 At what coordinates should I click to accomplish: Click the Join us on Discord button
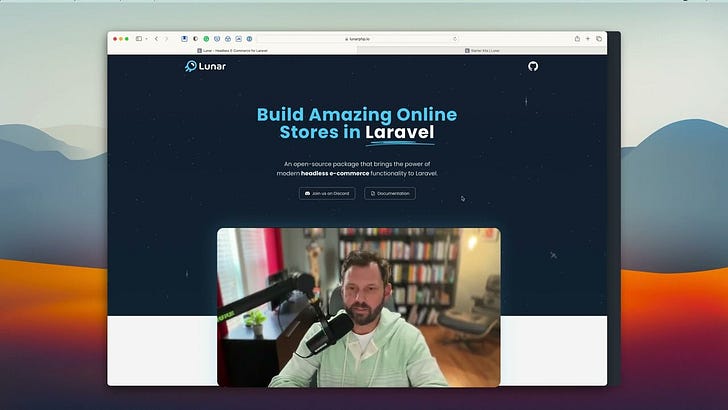(327, 193)
